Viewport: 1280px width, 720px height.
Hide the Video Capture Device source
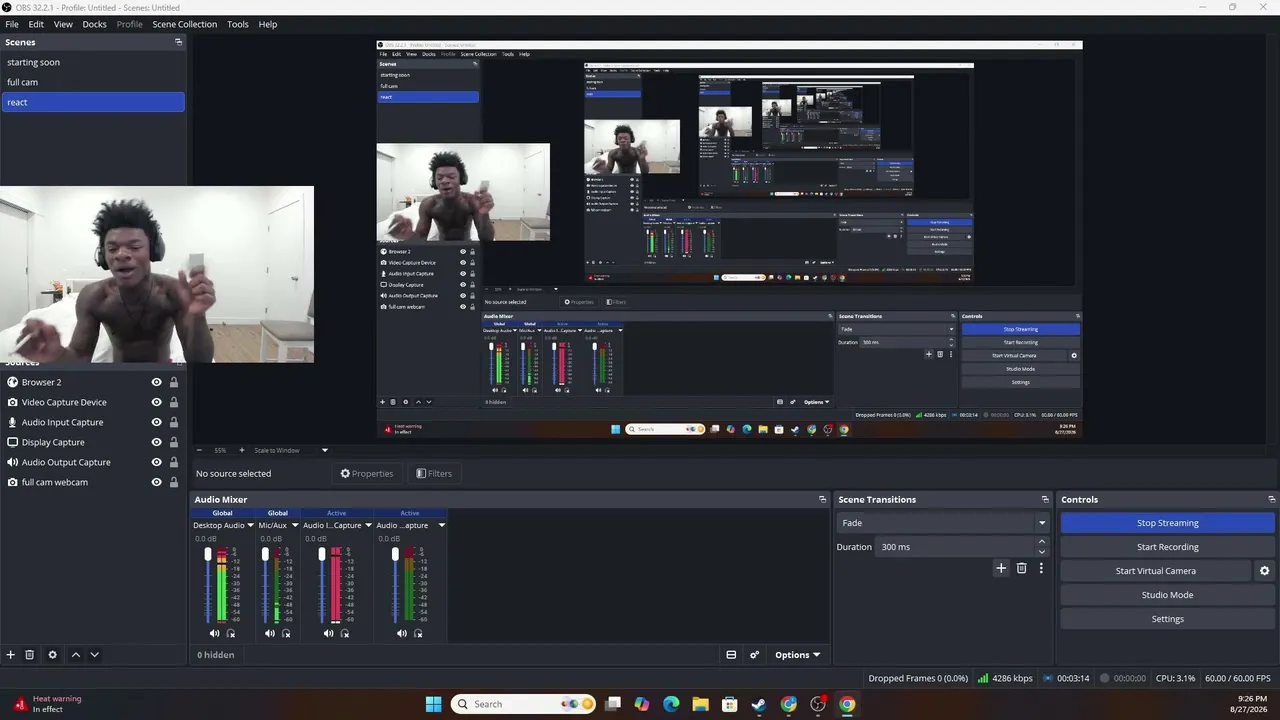tap(156, 402)
